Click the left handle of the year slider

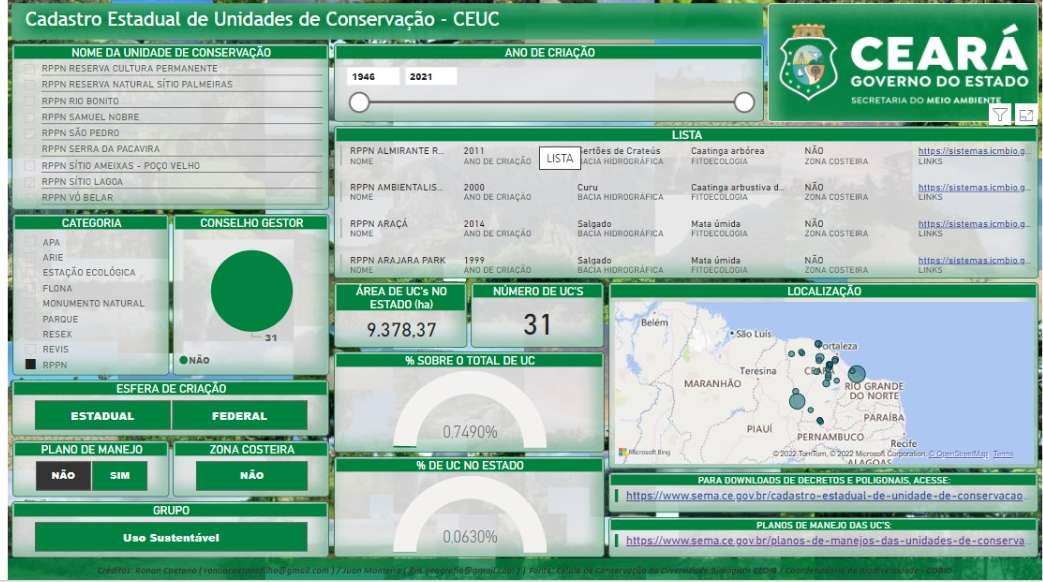pyautogui.click(x=359, y=102)
